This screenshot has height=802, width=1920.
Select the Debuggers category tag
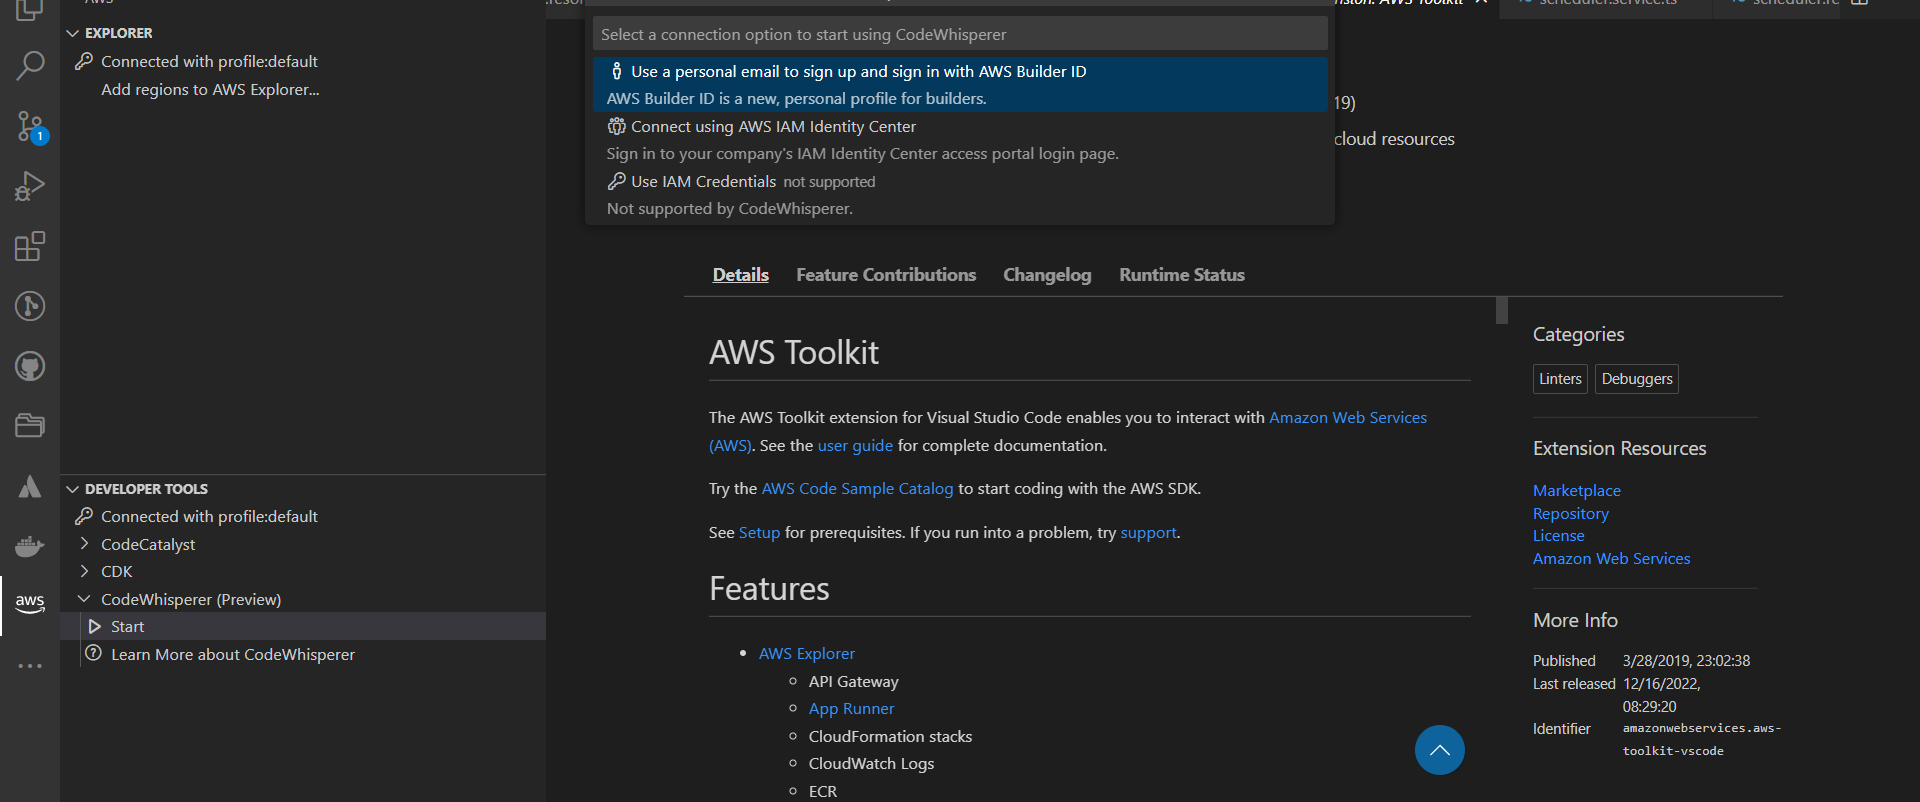(x=1637, y=379)
